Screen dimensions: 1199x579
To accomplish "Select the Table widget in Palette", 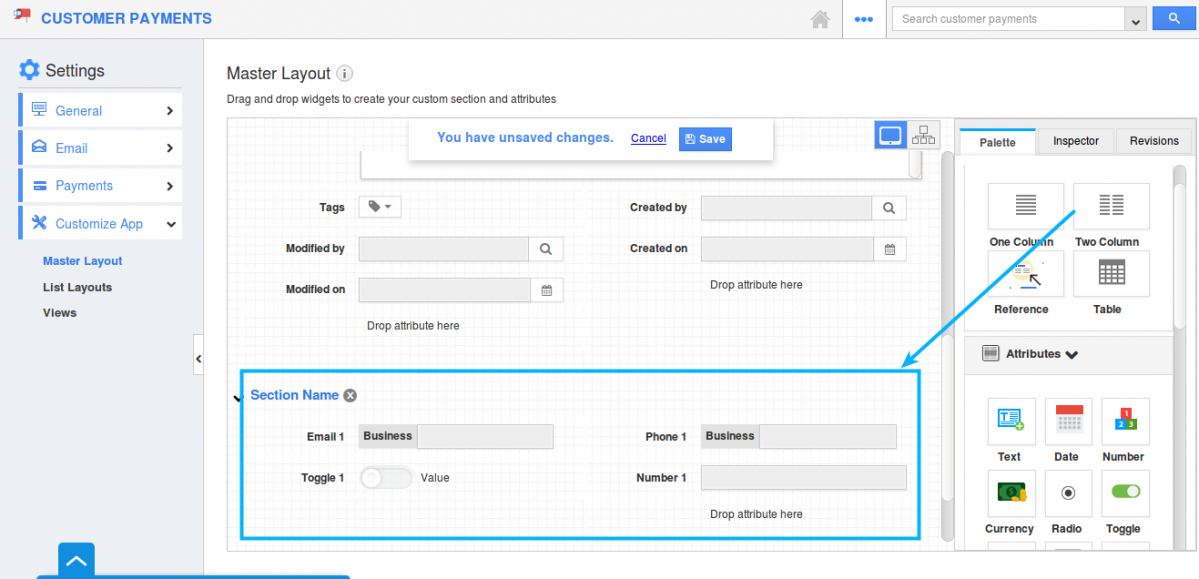I will pos(1111,274).
